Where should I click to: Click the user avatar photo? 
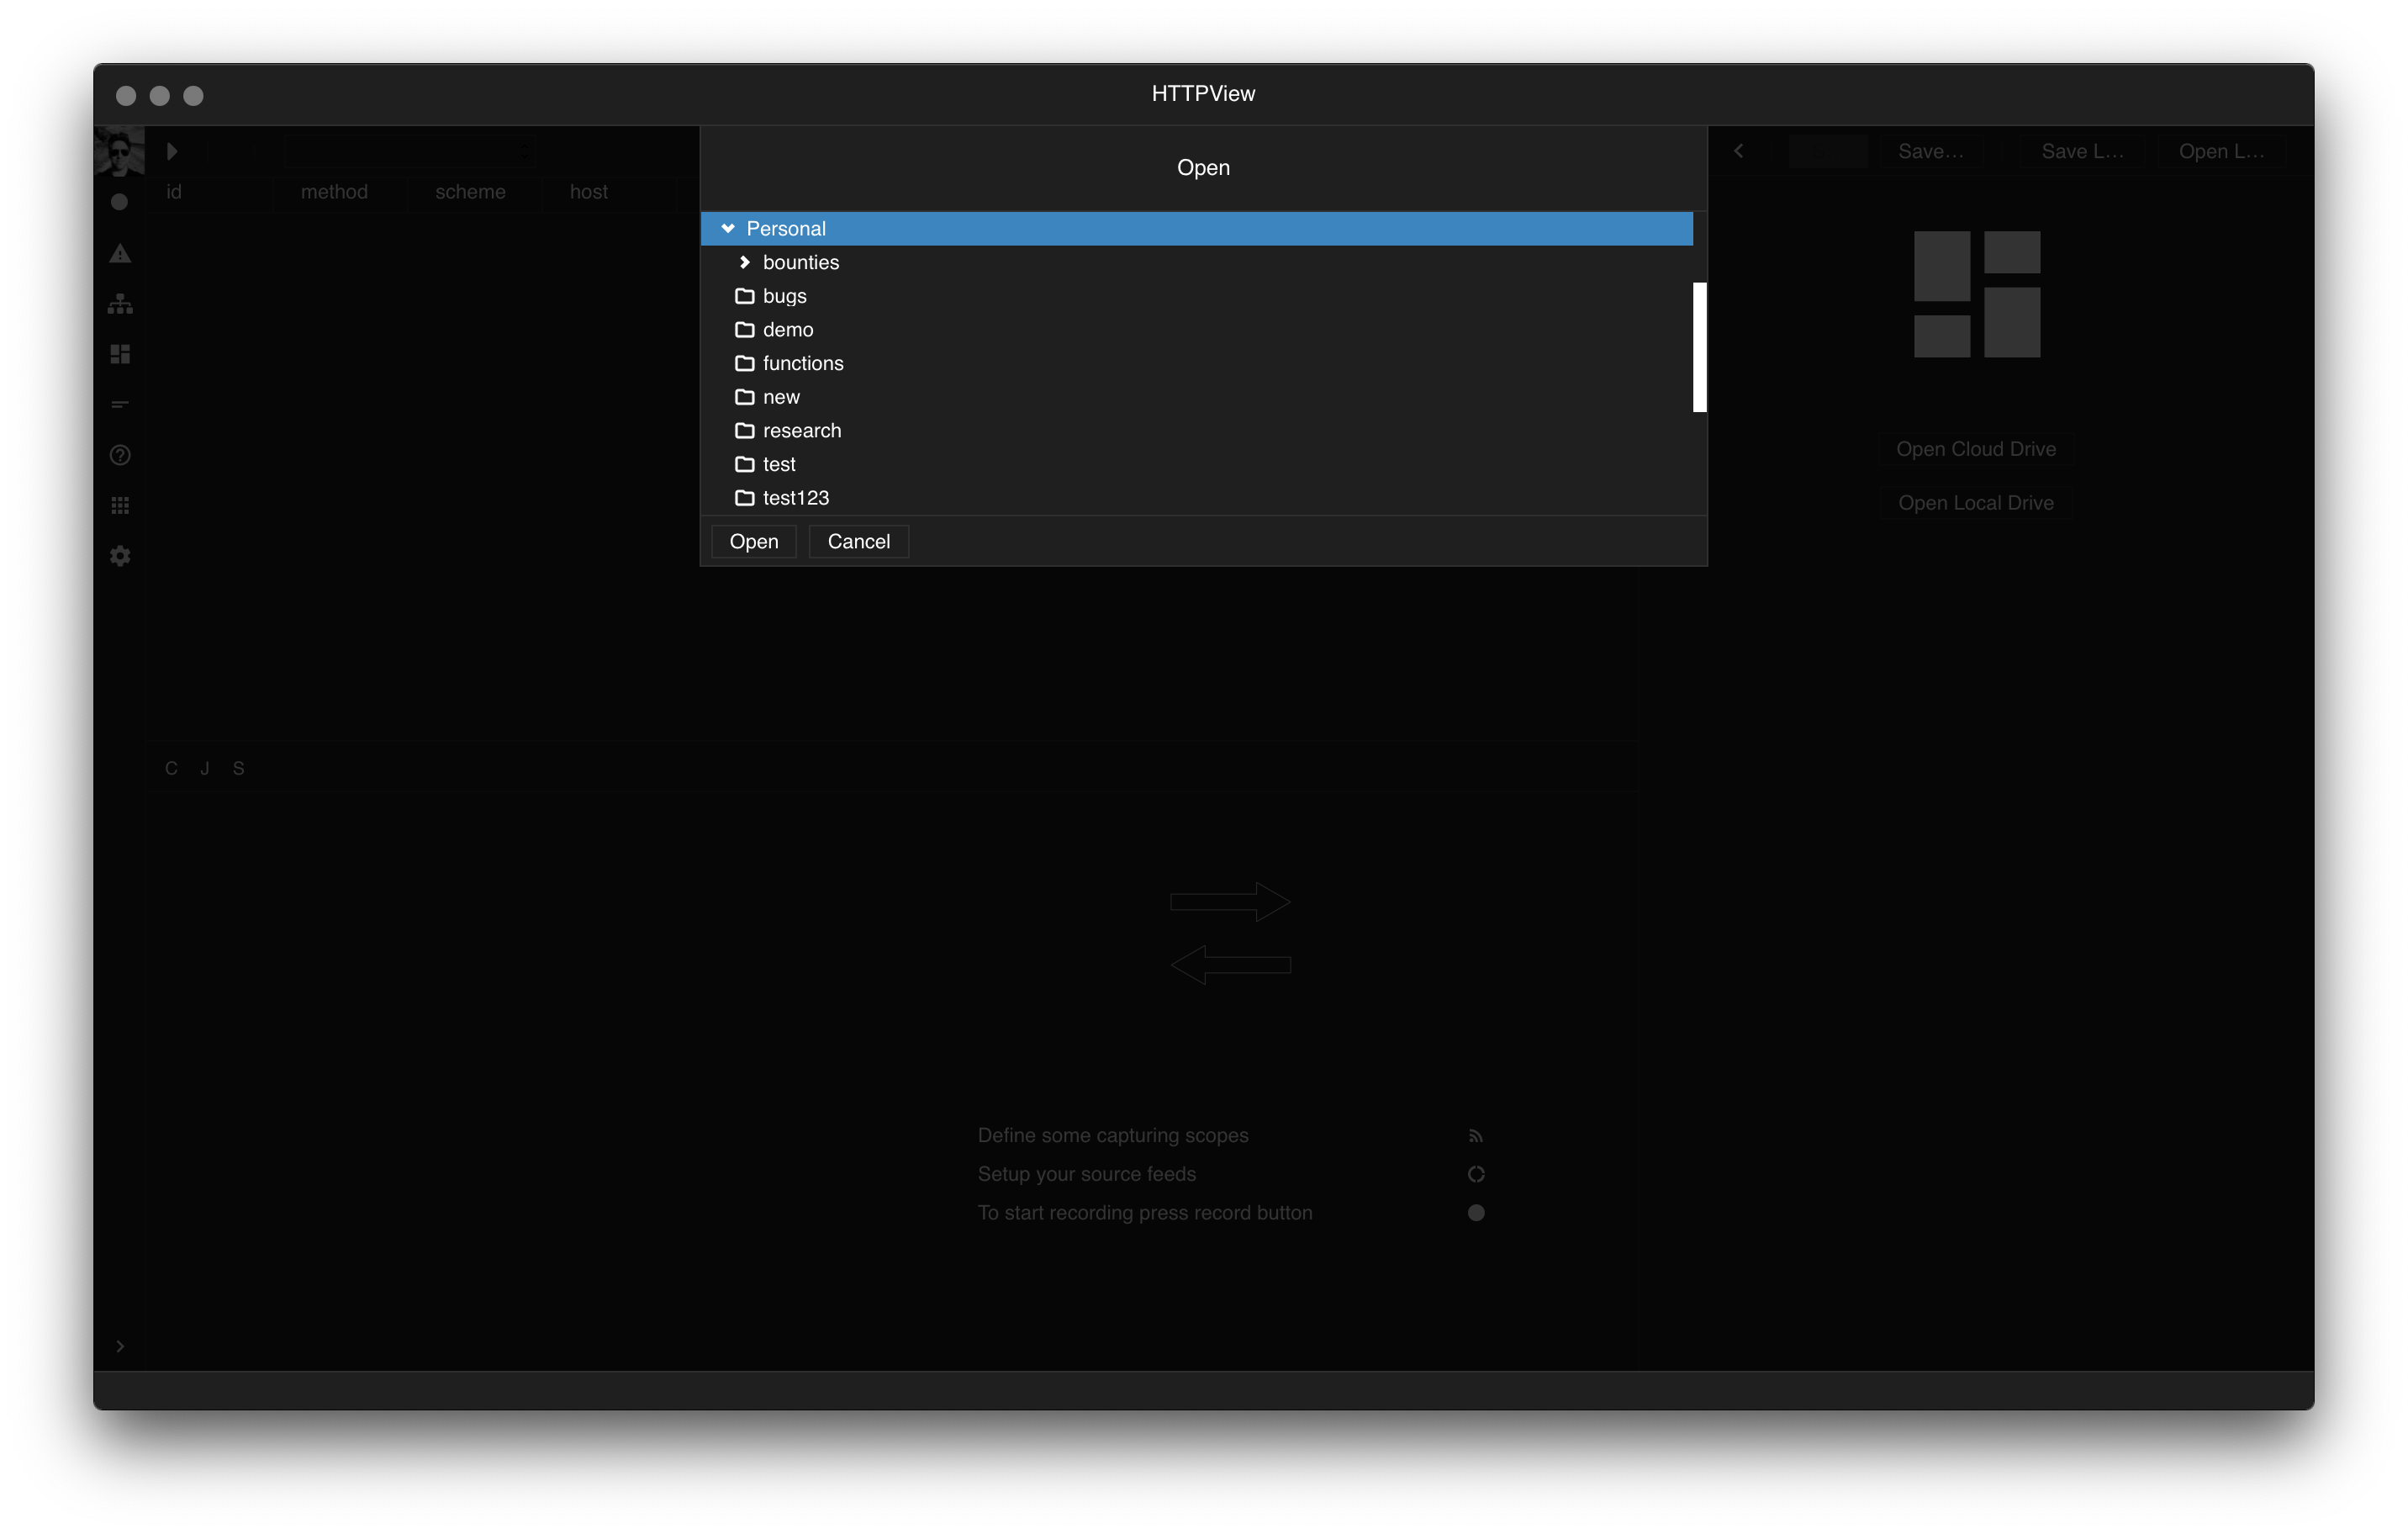pos(119,151)
